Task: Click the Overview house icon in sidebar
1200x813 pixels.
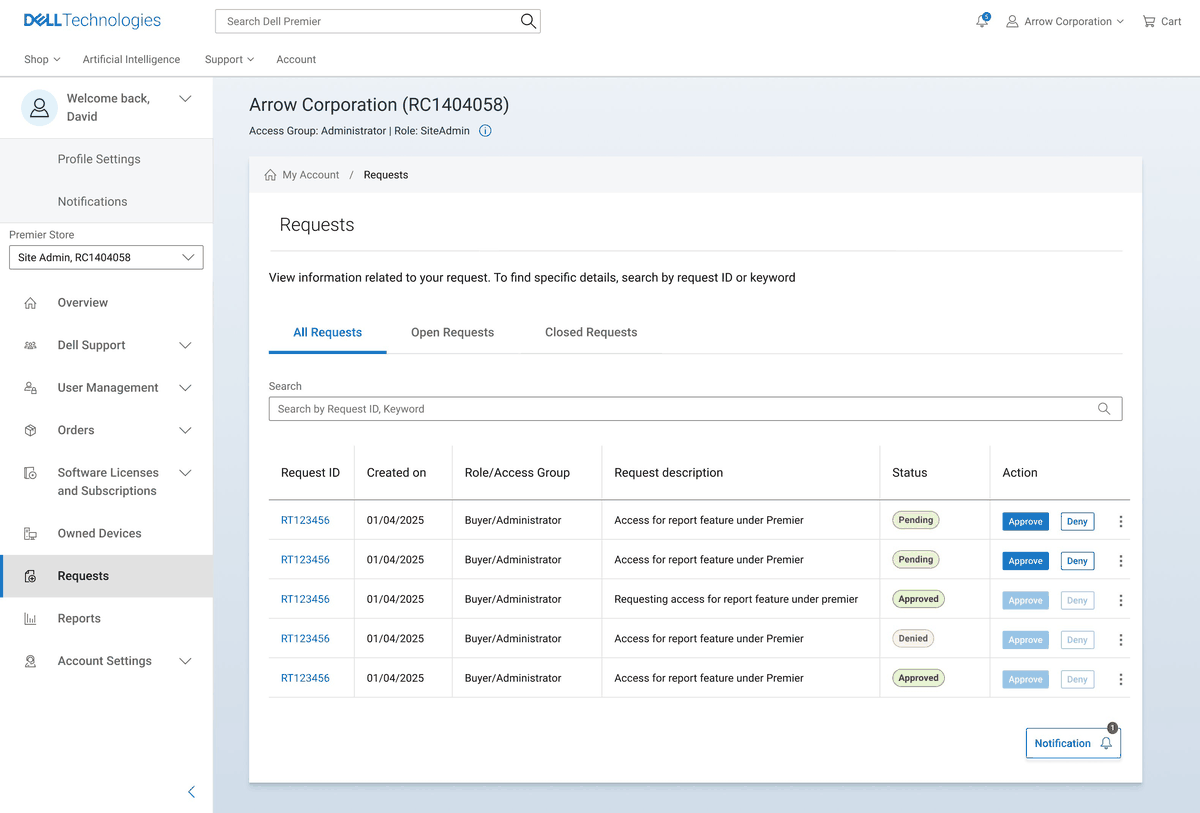Action: (x=30, y=303)
